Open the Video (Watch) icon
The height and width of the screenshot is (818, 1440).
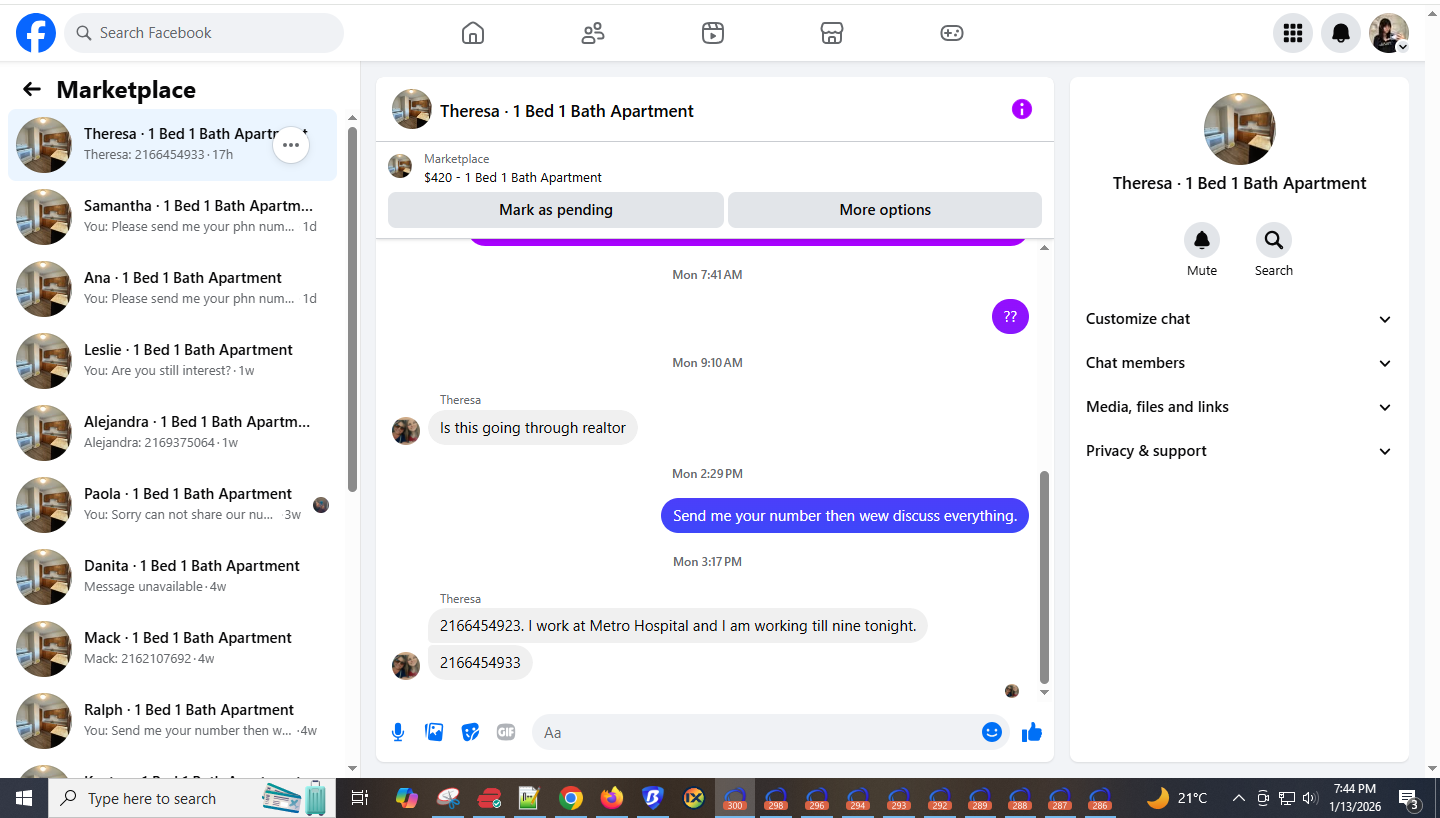[712, 33]
